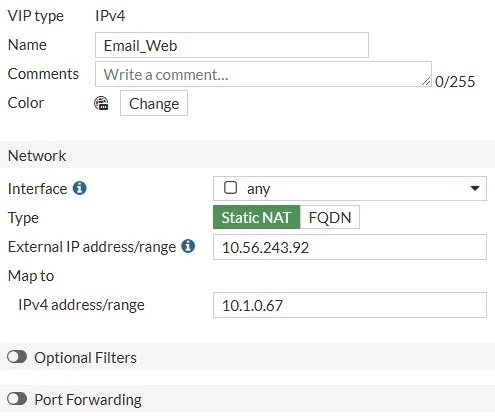Open the Interface dropdown arrow

475,188
